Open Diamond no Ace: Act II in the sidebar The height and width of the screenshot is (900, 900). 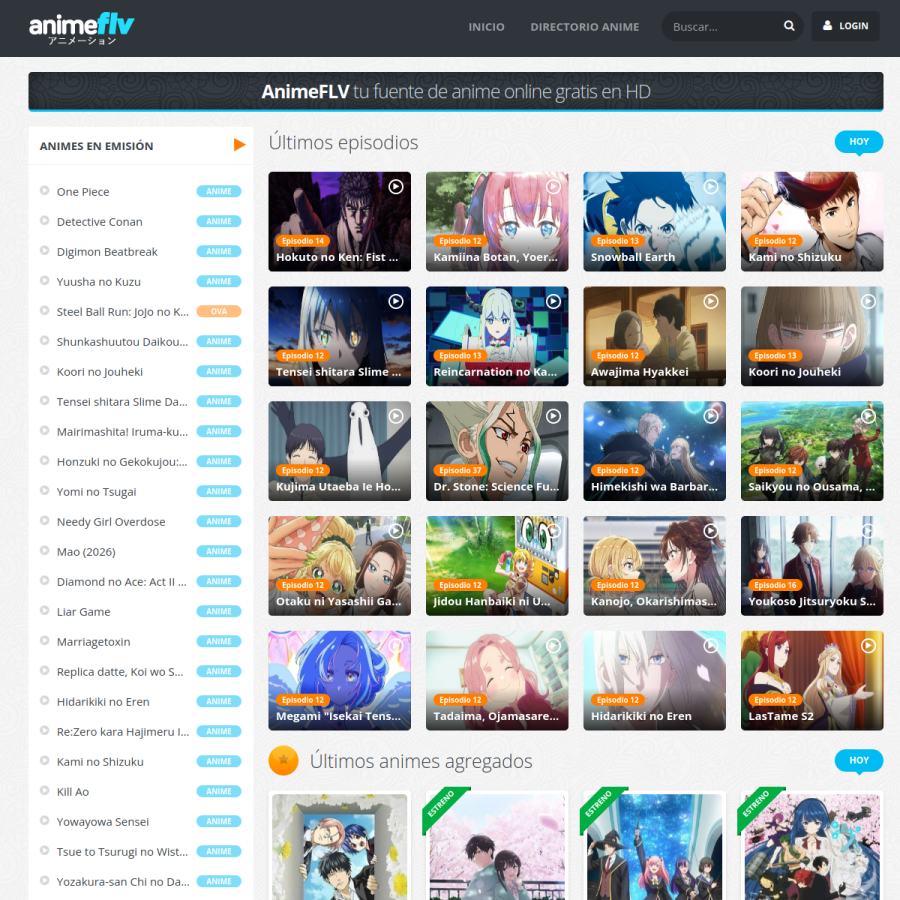click(x=122, y=581)
